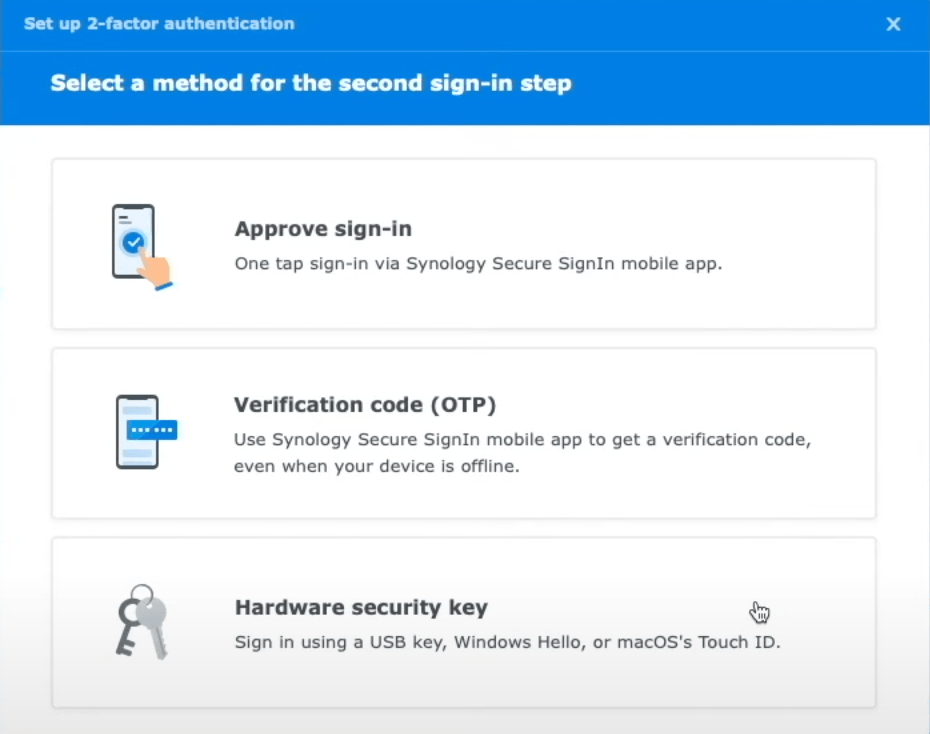Close the 2-factor authentication dialog
Screen dimensions: 930x734
point(893,24)
